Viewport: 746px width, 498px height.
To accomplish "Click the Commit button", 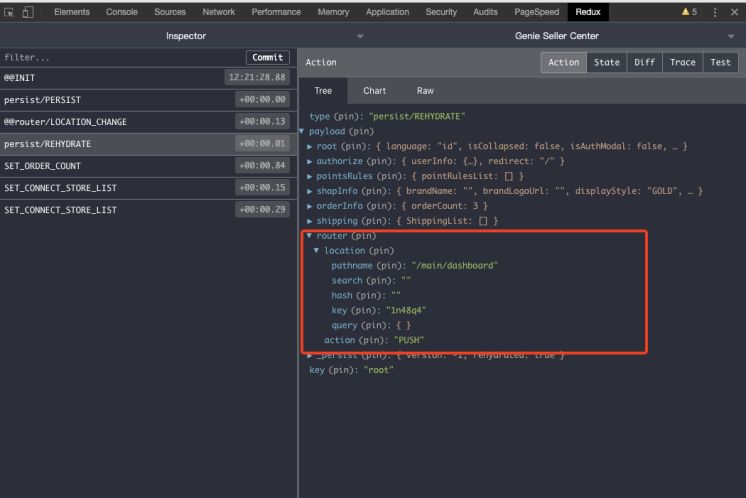I will (x=268, y=58).
